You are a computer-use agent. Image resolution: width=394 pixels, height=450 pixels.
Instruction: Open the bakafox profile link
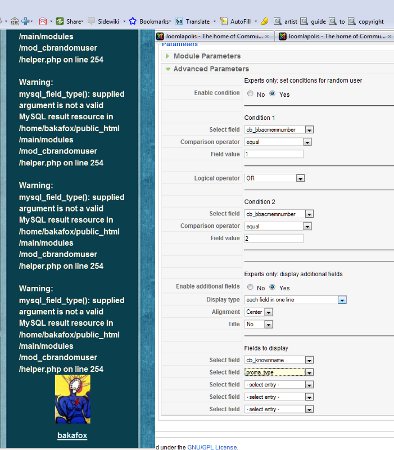72,435
